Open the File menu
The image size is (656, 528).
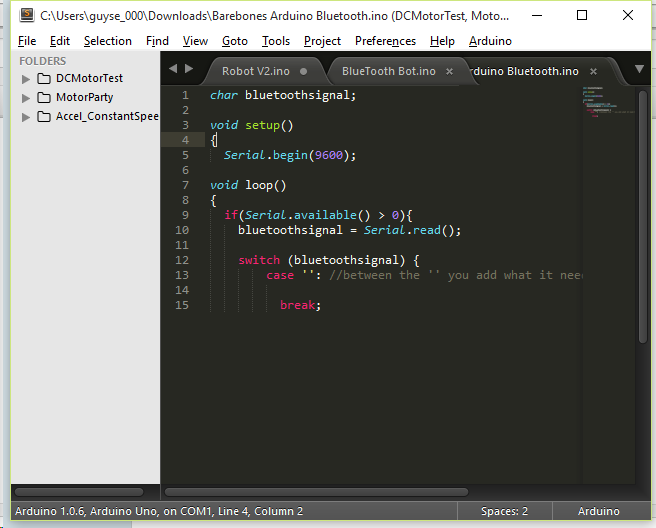[x=27, y=41]
